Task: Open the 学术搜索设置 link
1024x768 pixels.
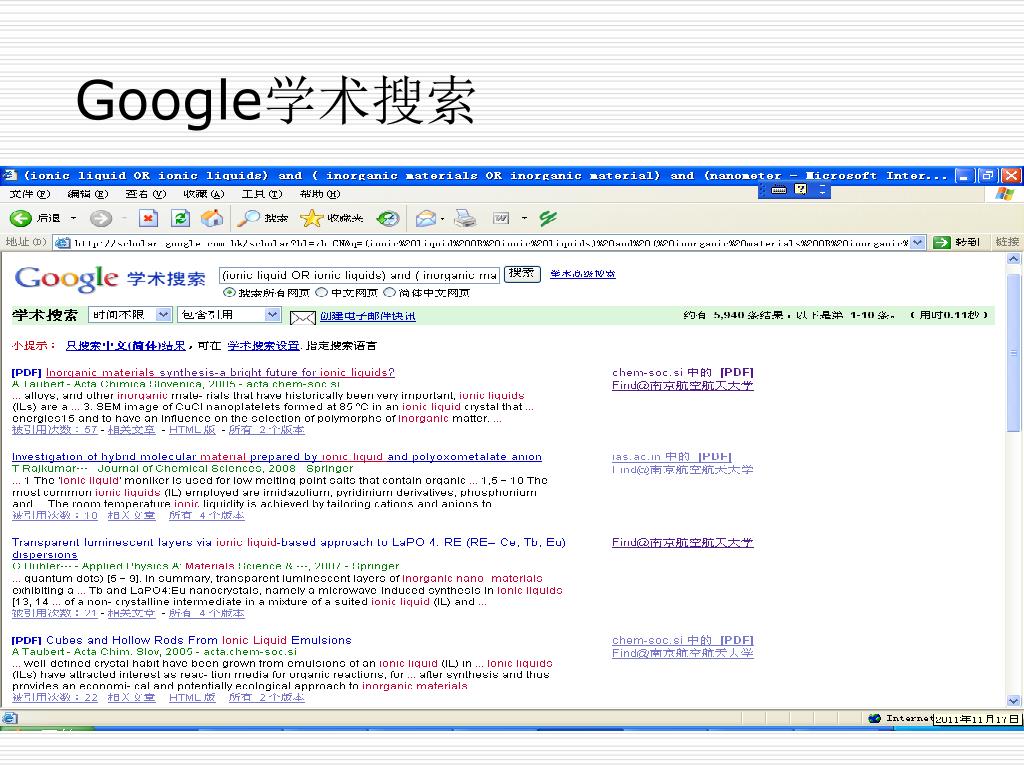Action: (263, 345)
